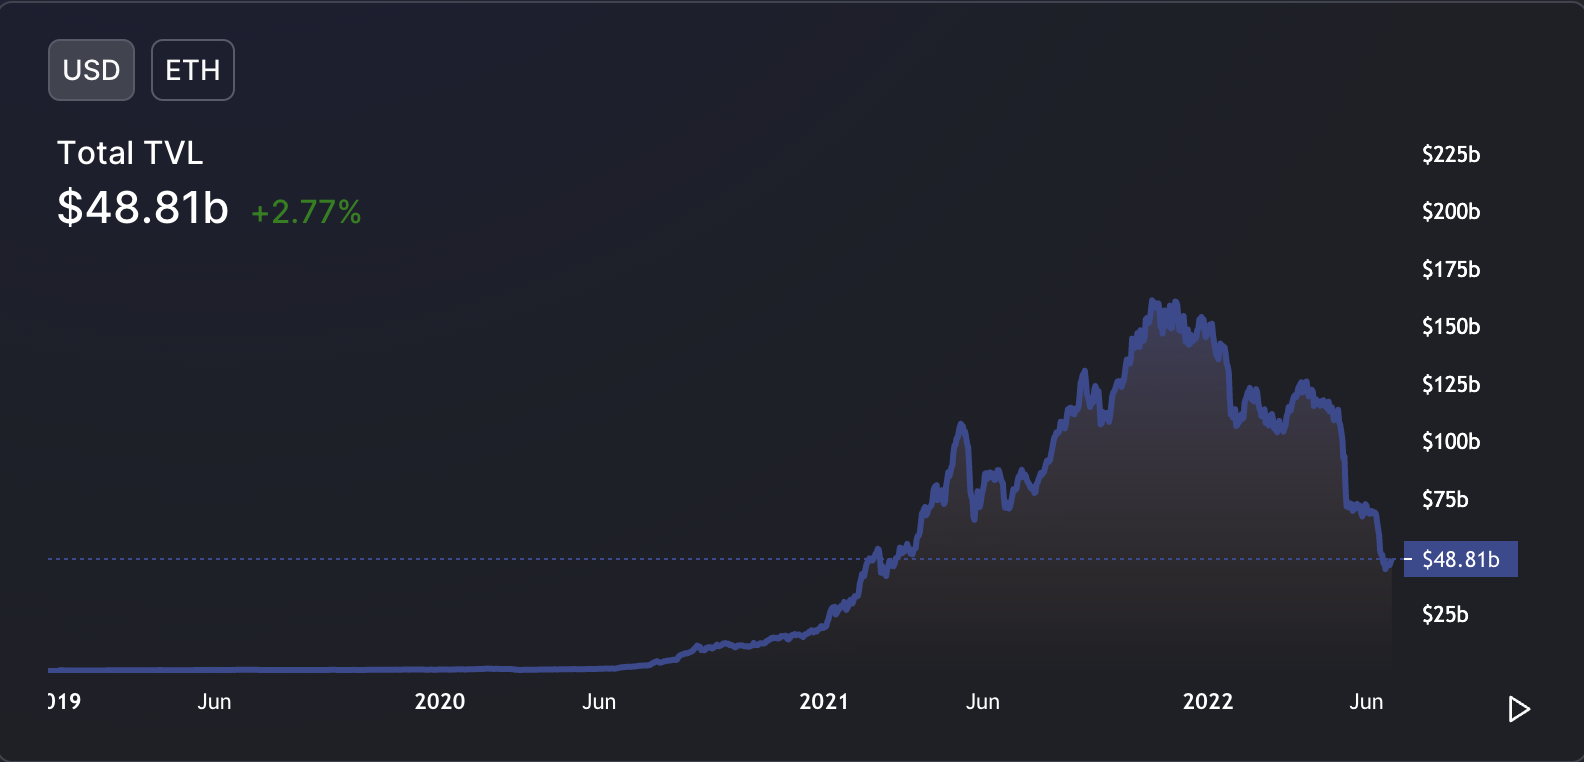Click the $125b y-axis label

pos(1451,384)
